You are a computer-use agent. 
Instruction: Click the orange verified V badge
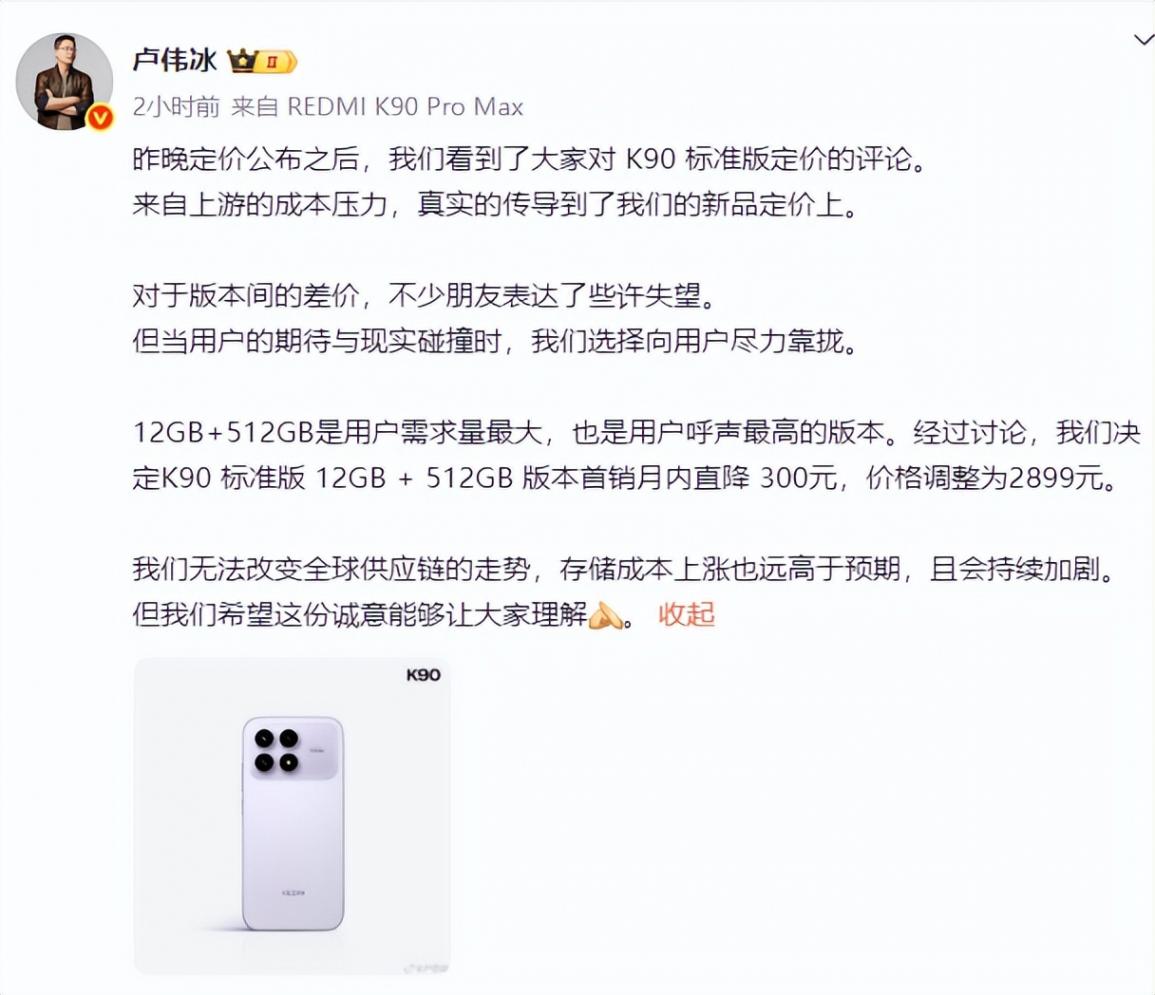click(x=100, y=117)
